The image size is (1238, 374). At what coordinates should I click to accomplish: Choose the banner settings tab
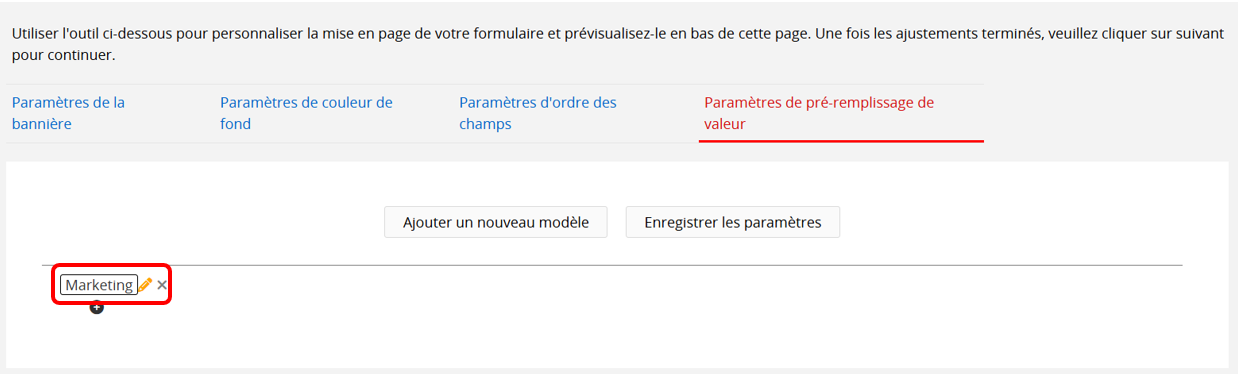pos(68,113)
